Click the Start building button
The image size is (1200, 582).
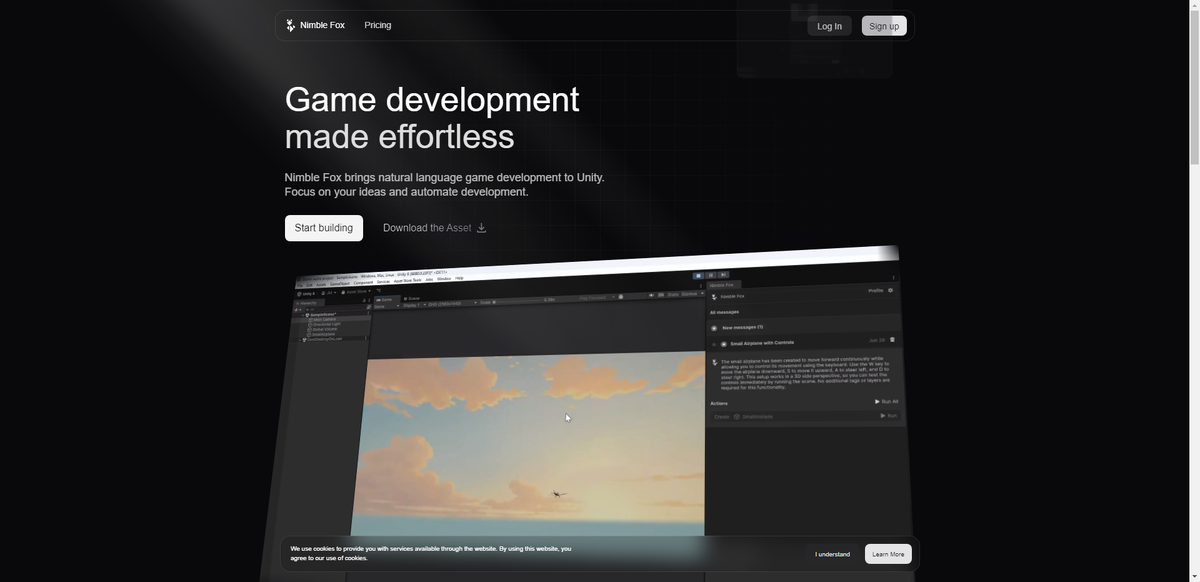(324, 228)
